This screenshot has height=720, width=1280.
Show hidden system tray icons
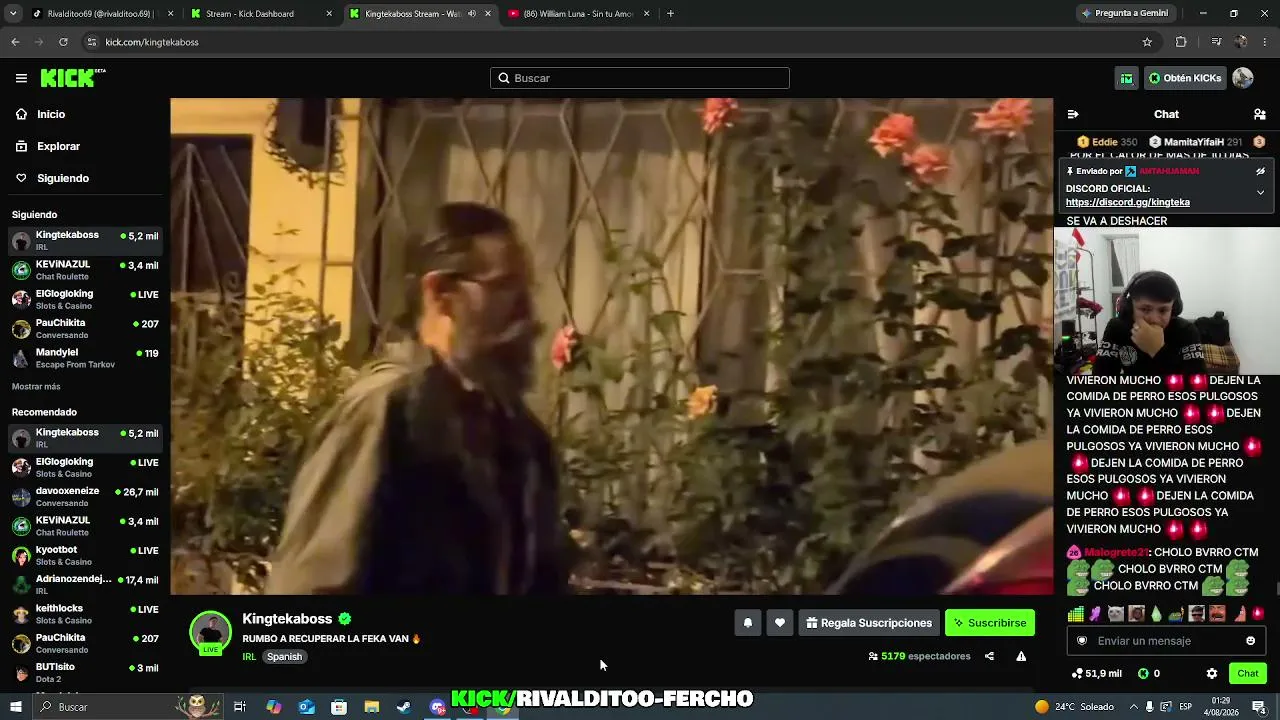tap(1133, 707)
